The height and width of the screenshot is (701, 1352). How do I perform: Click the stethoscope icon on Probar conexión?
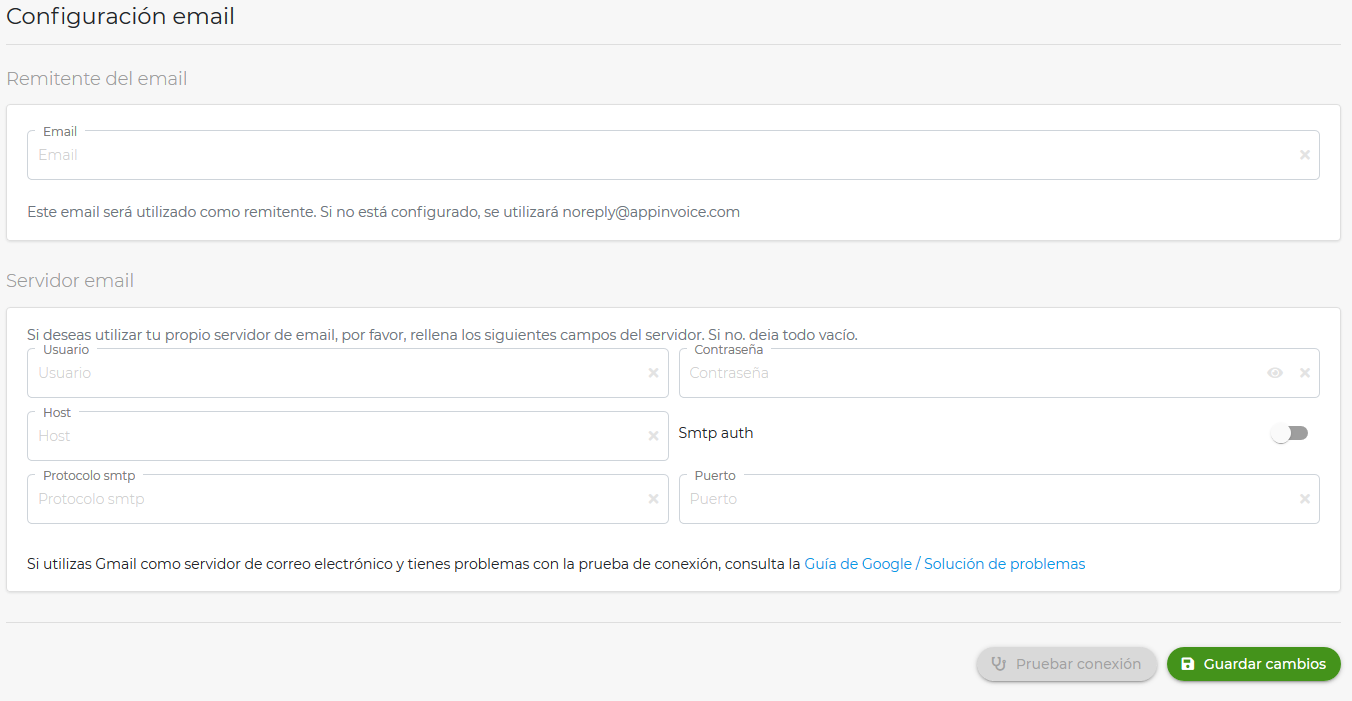click(x=997, y=664)
